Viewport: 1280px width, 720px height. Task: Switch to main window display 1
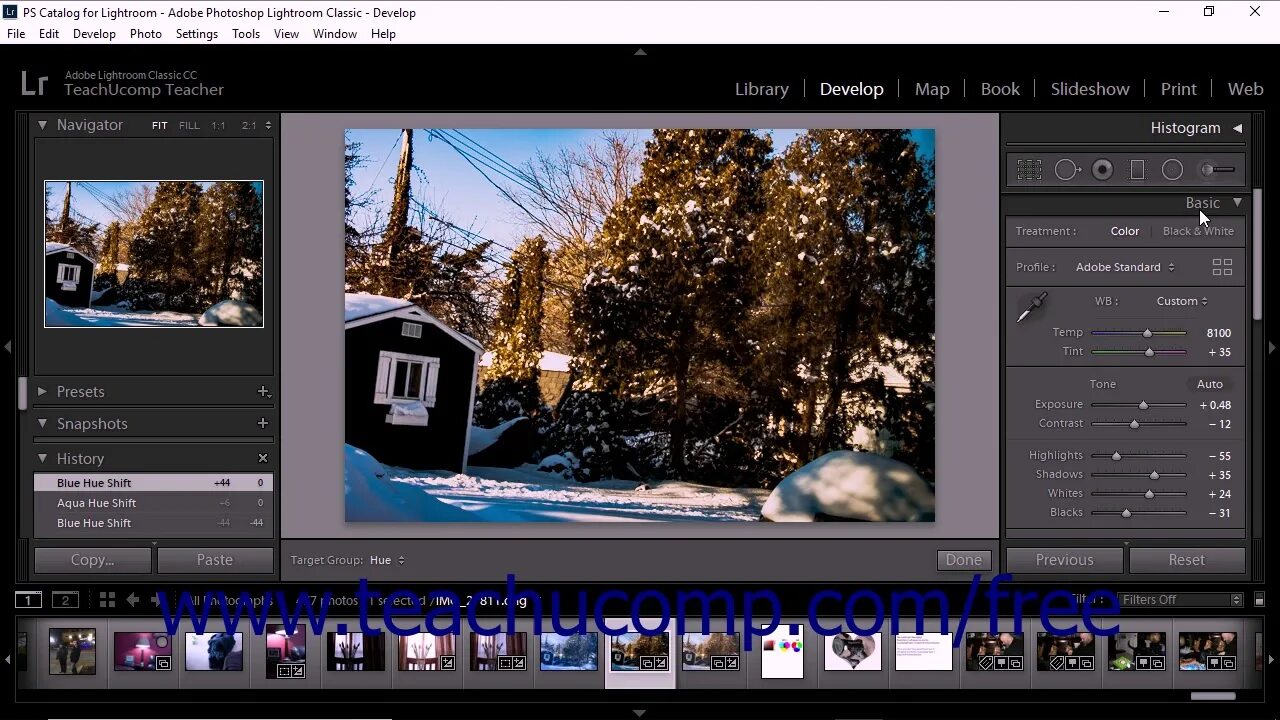(29, 600)
